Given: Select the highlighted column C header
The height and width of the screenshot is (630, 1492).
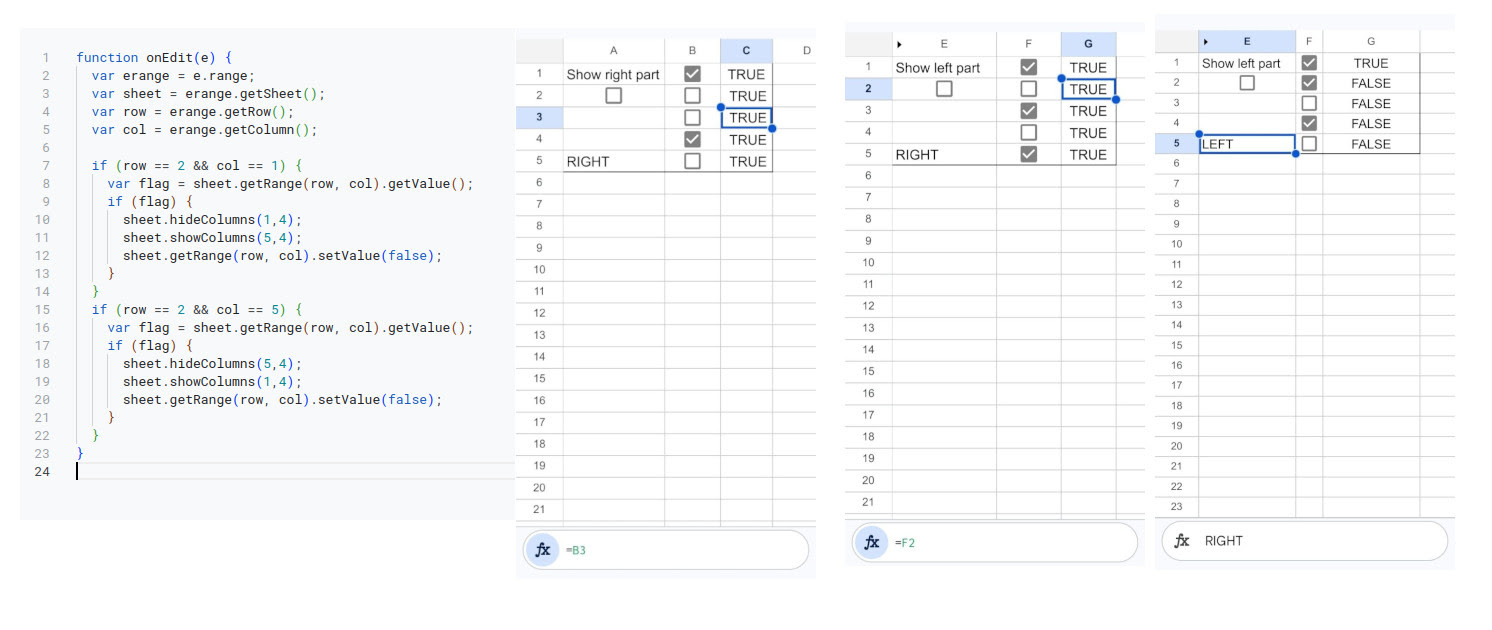Looking at the screenshot, I should click(746, 50).
